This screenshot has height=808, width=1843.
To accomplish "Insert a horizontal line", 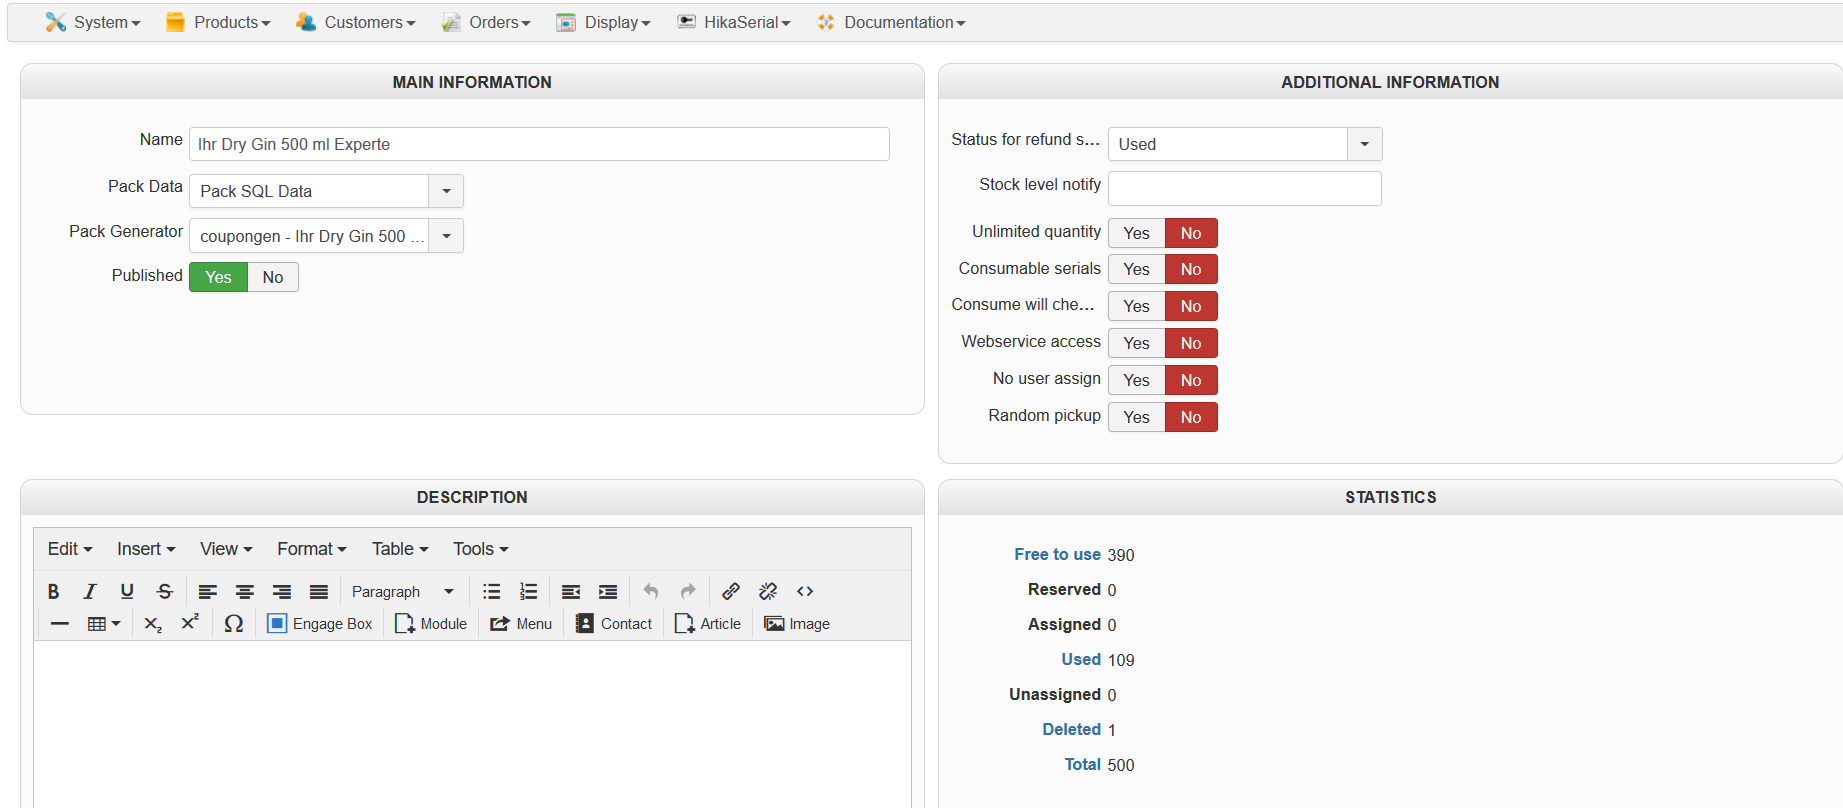I will point(60,624).
